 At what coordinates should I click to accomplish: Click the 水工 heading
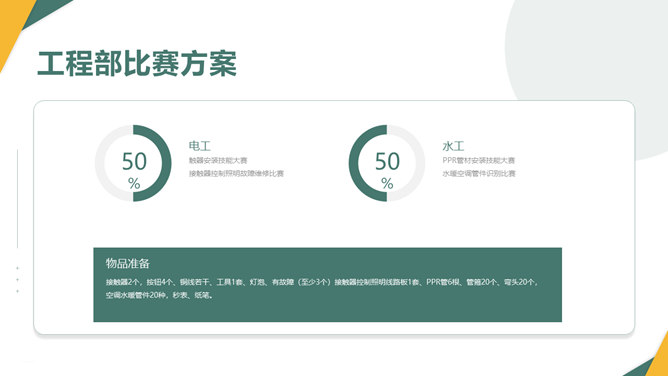pyautogui.click(x=453, y=146)
